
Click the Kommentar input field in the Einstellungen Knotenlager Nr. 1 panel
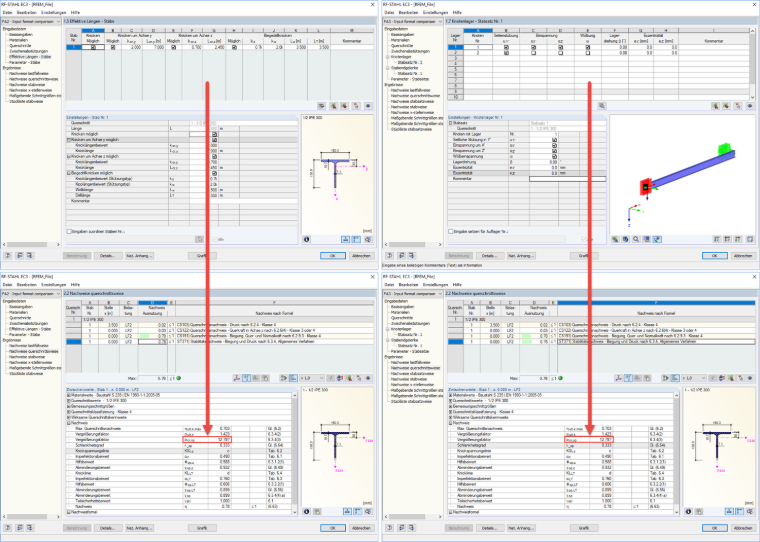(568, 179)
